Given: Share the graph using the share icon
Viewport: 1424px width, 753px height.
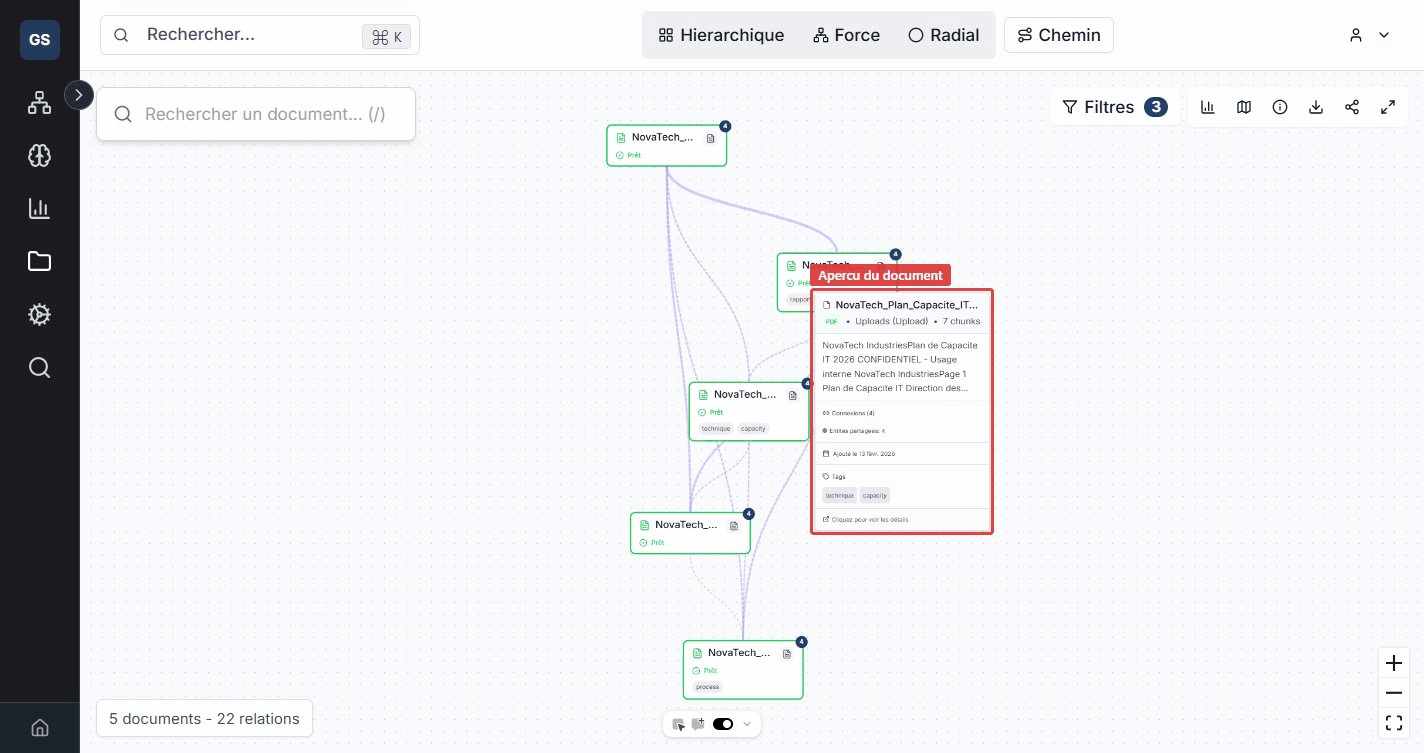Looking at the screenshot, I should [1352, 107].
